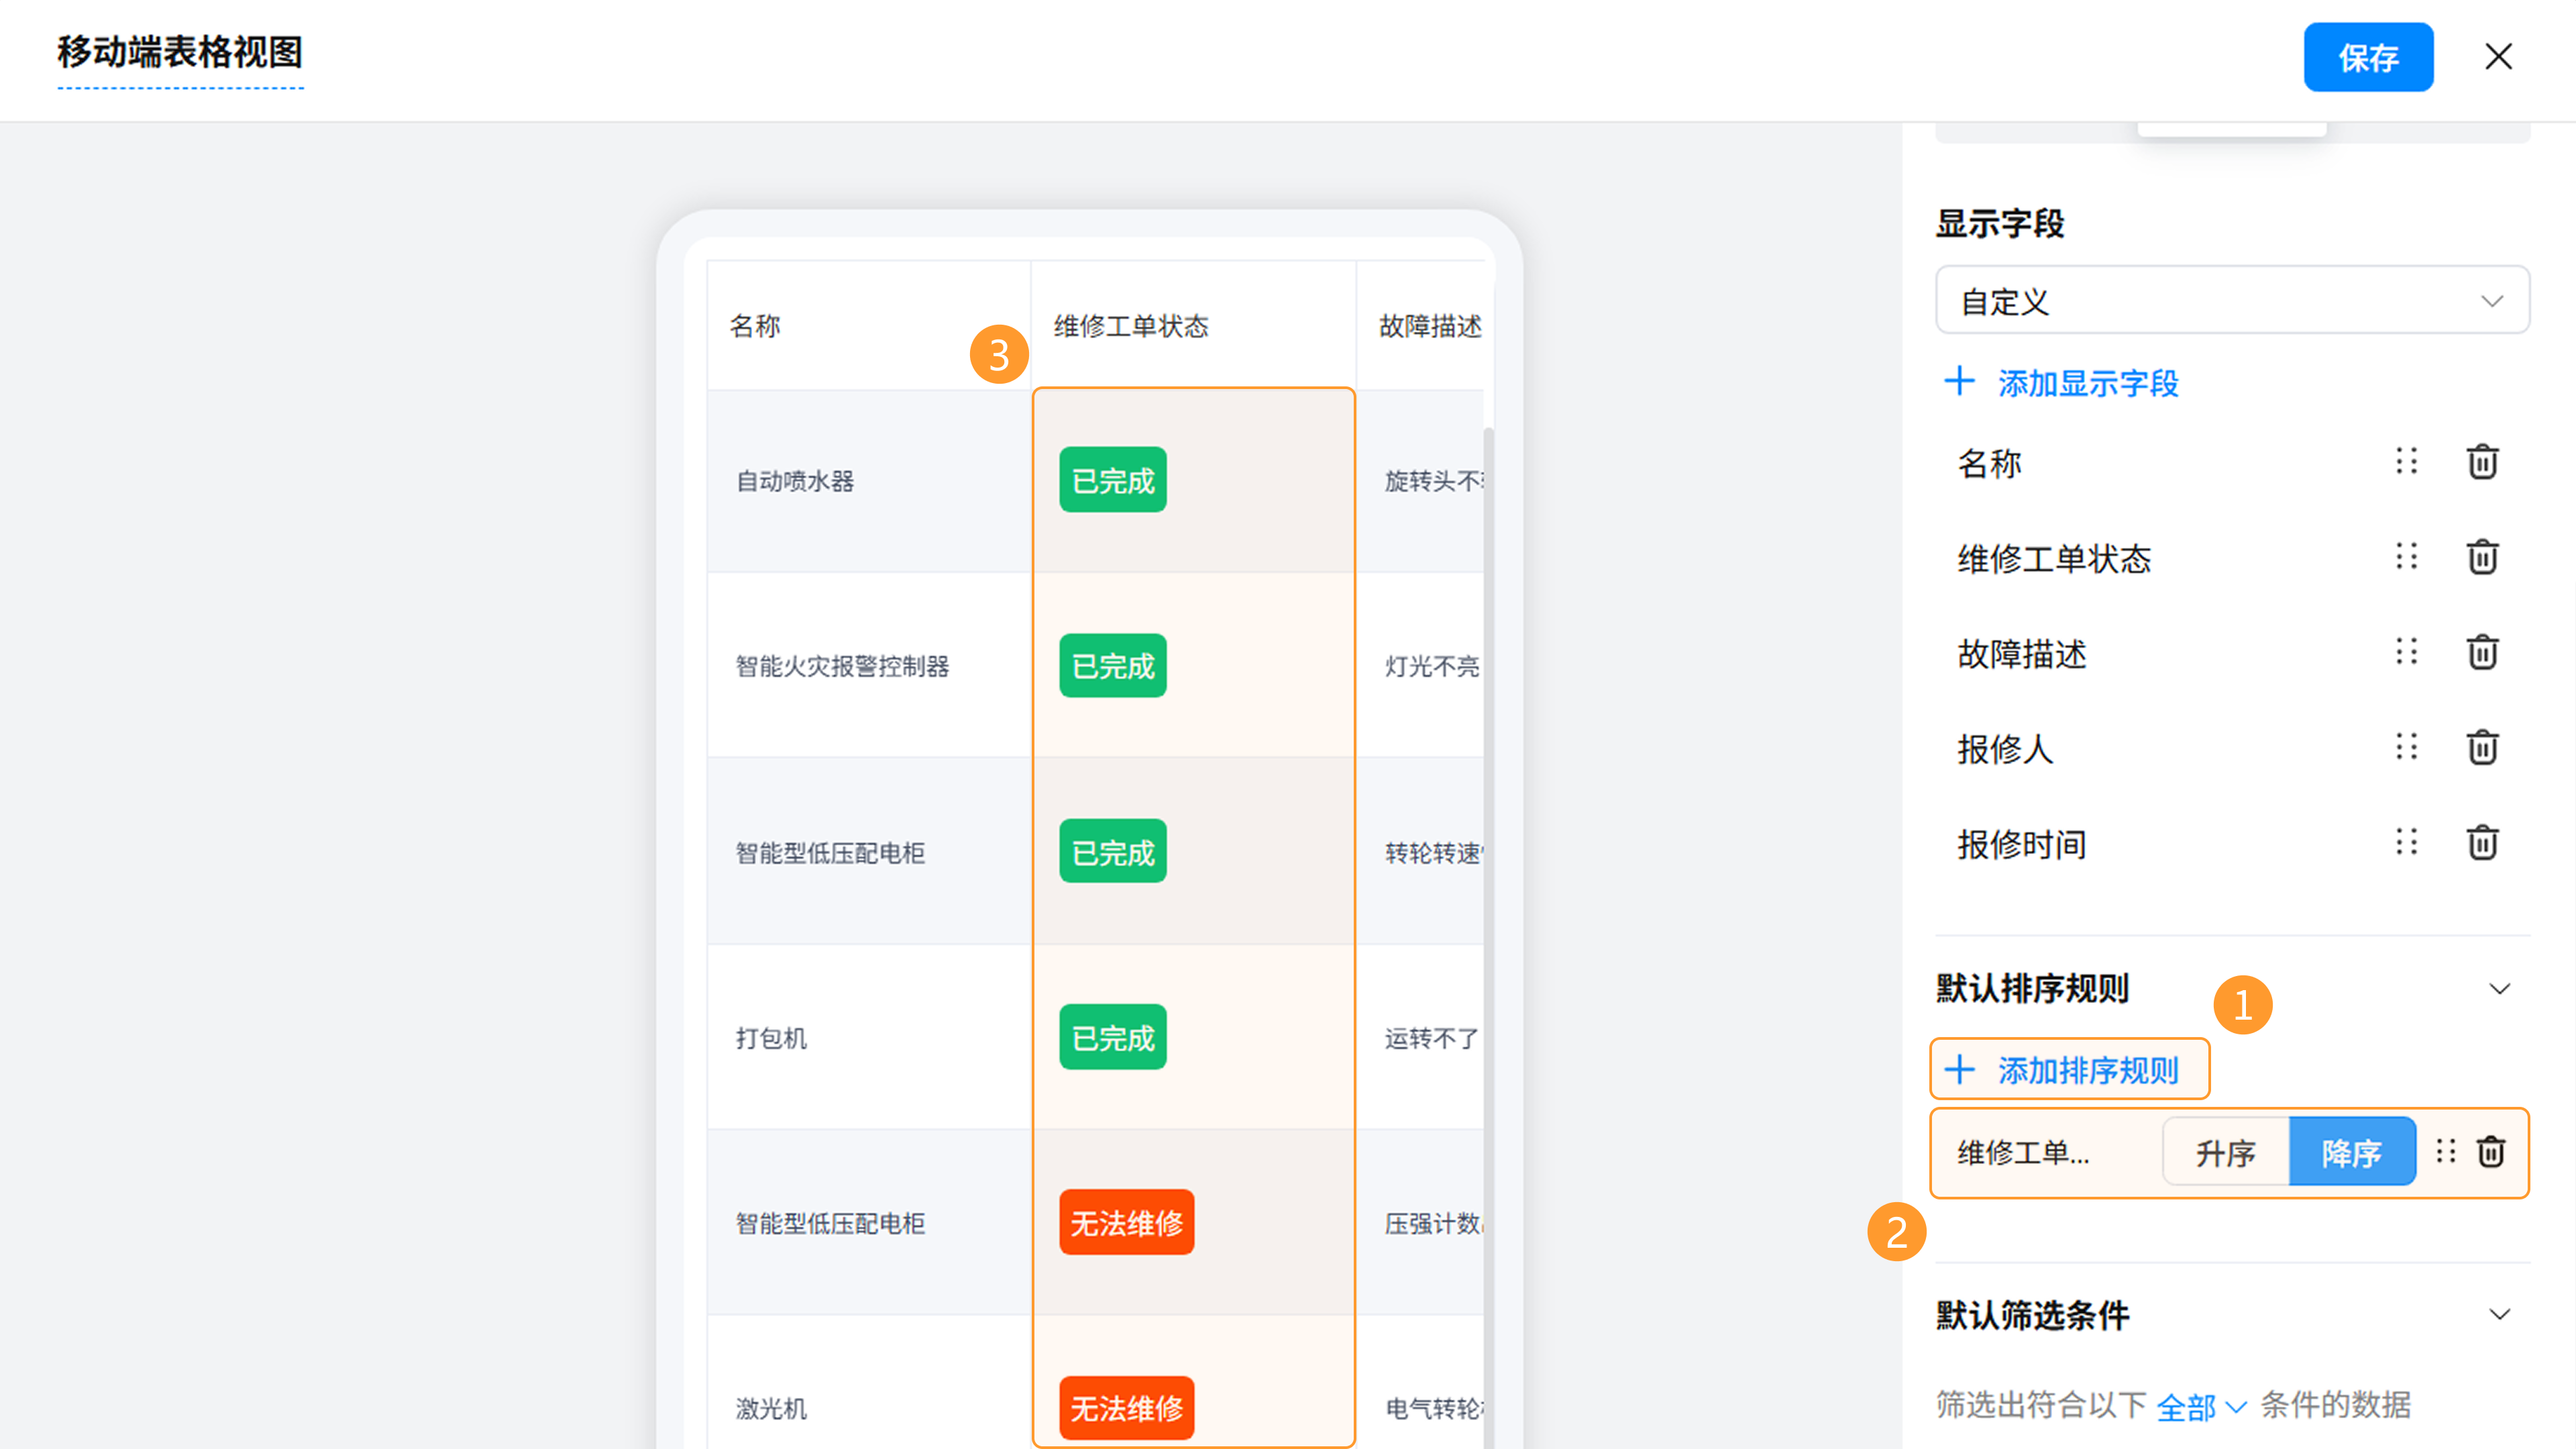Viewport: 2576px width, 1449px height.
Task: Delete the 维修工单 sort rule
Action: [x=2490, y=1152]
